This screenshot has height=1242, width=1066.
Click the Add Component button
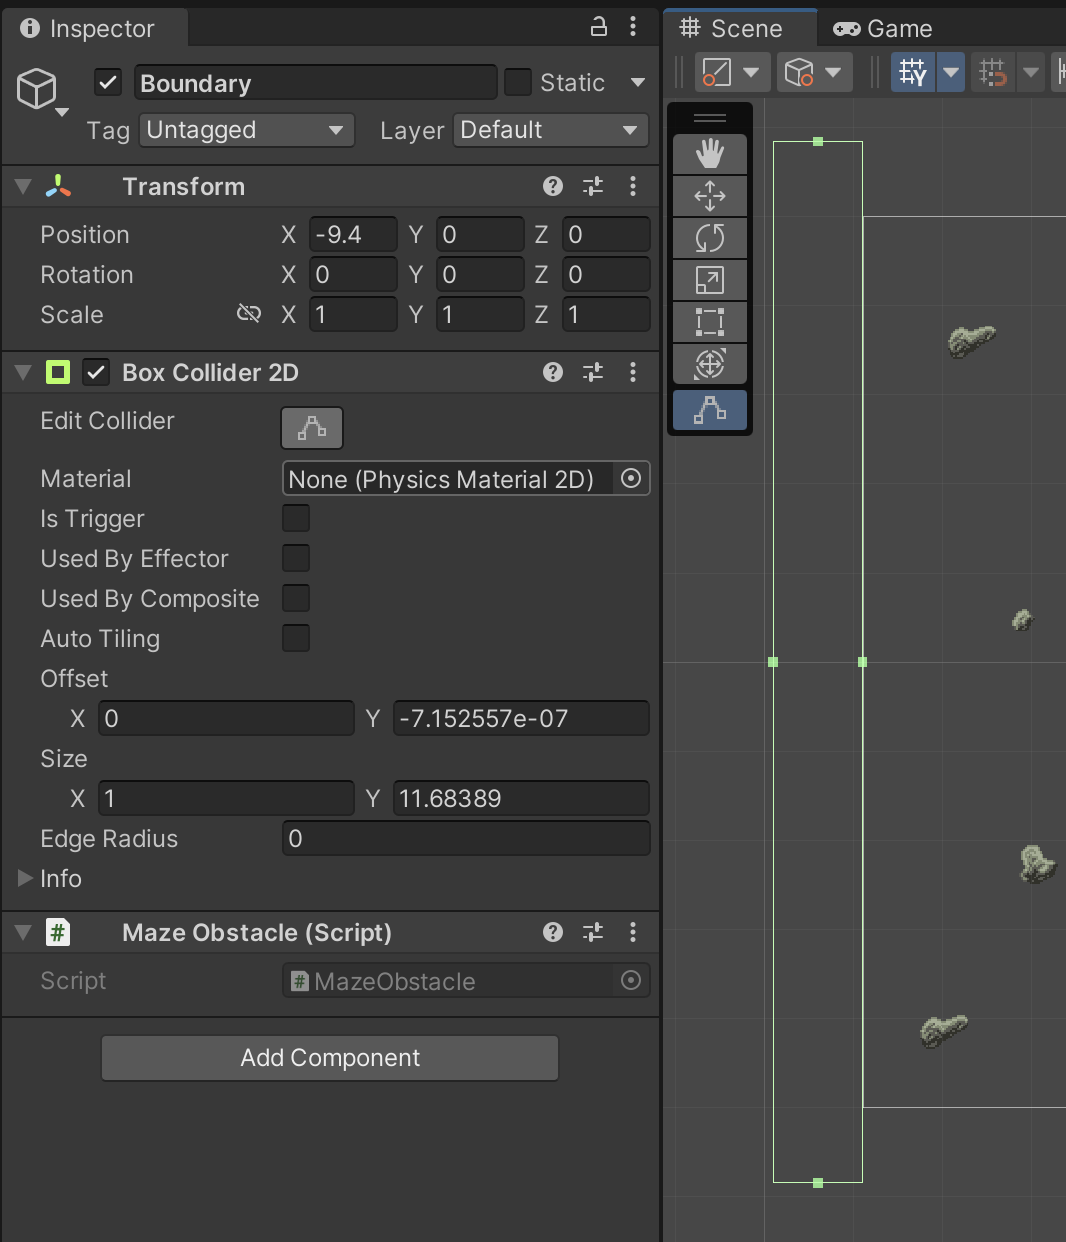(x=330, y=1058)
